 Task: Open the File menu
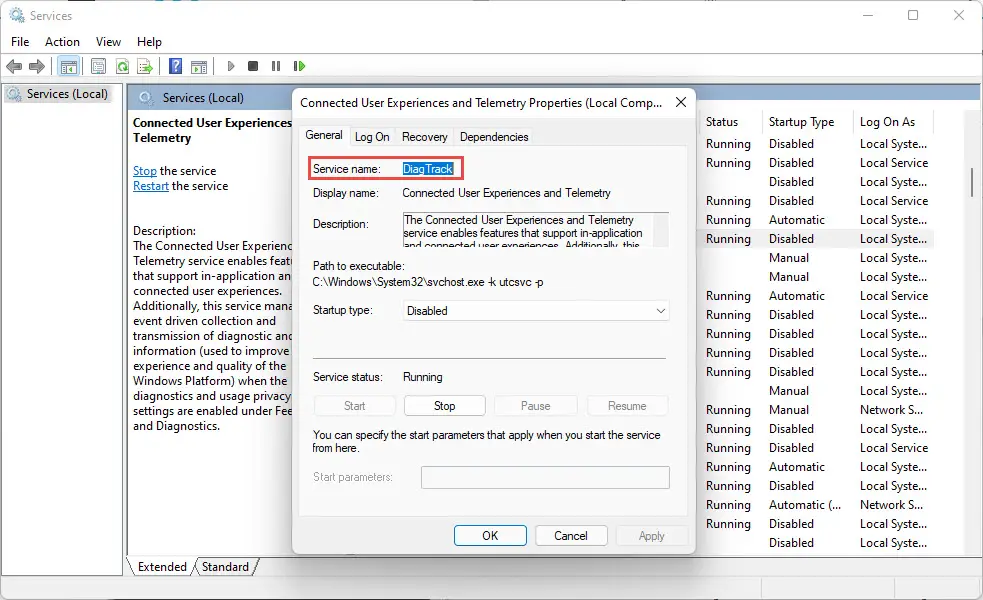click(20, 42)
